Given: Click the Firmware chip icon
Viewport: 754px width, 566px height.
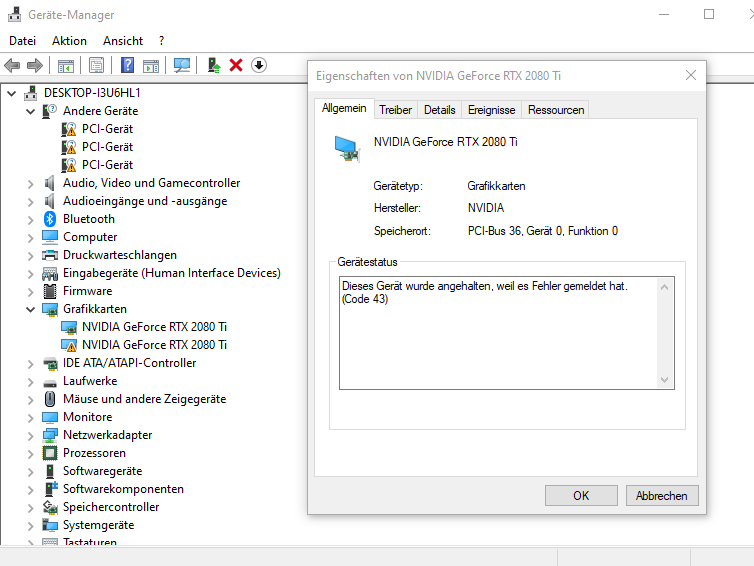Looking at the screenshot, I should click(50, 291).
